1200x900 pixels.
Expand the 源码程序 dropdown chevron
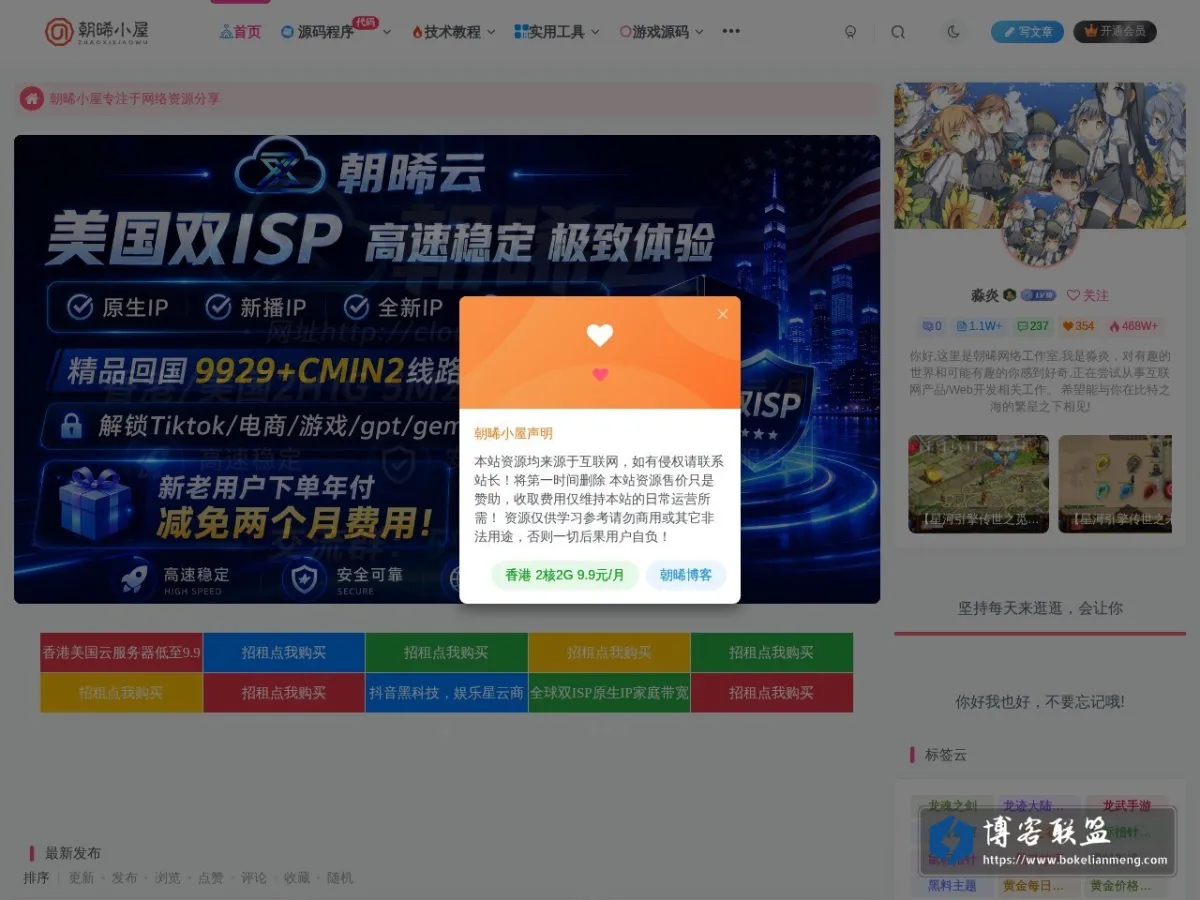pos(387,32)
